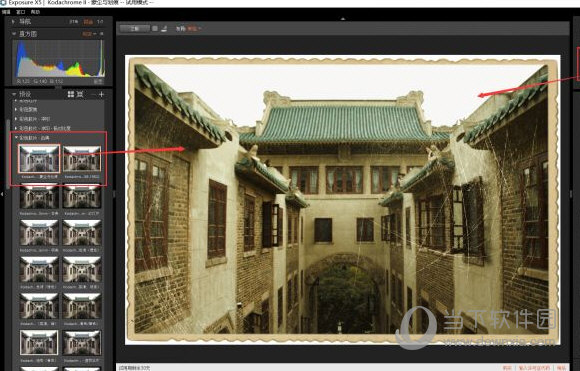
Task: Click the plus icon in presets header
Action: click(101, 95)
